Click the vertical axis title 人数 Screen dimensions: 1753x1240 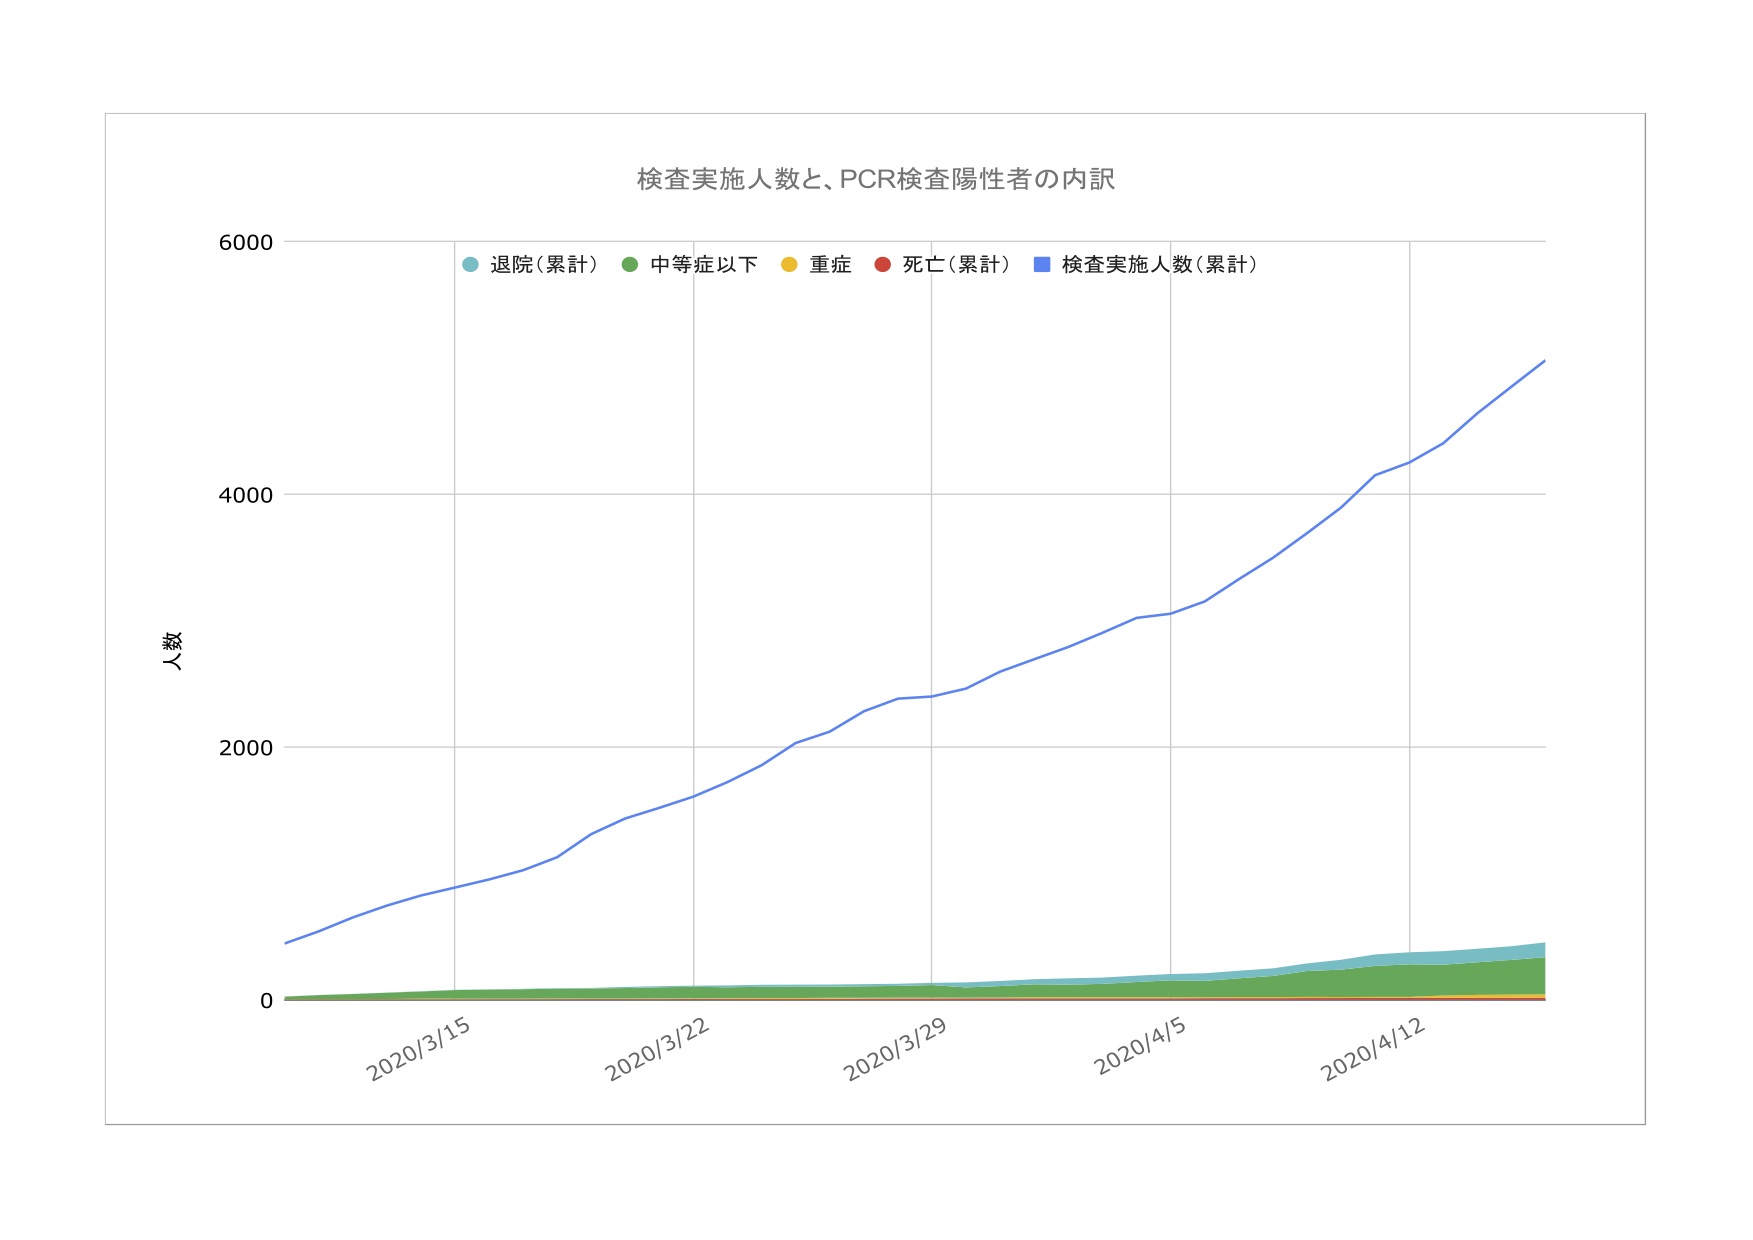pos(172,650)
